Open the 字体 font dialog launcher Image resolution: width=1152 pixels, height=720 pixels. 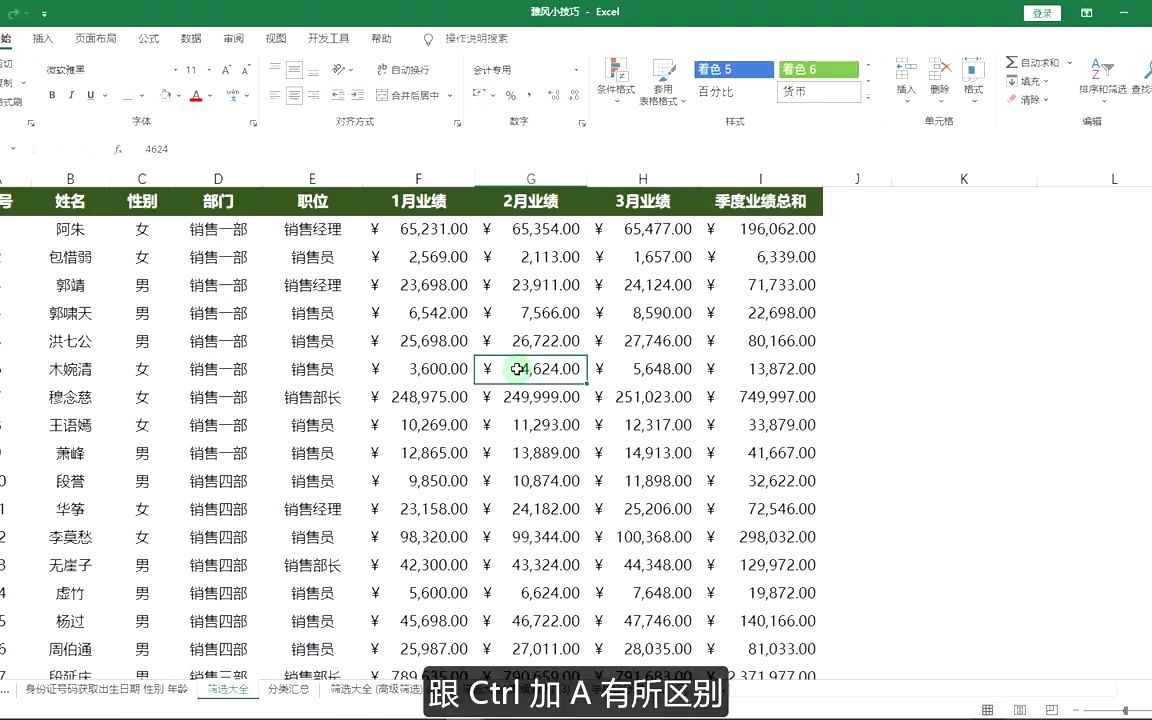(x=253, y=123)
